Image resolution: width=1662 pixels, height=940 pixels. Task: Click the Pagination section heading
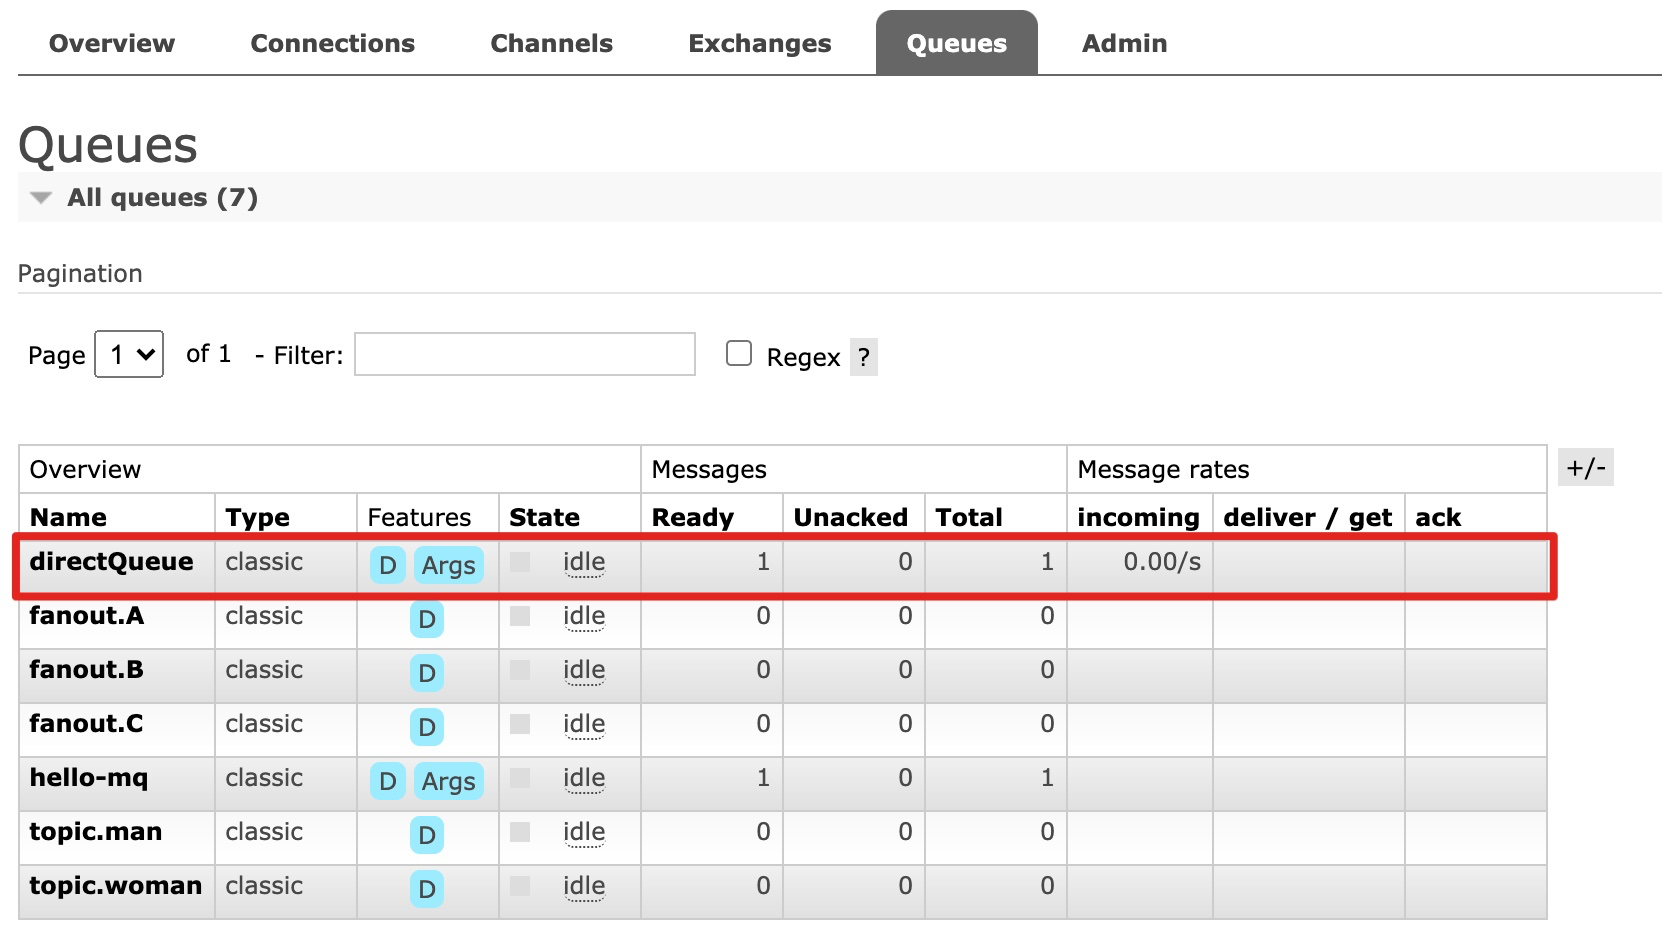tap(80, 273)
